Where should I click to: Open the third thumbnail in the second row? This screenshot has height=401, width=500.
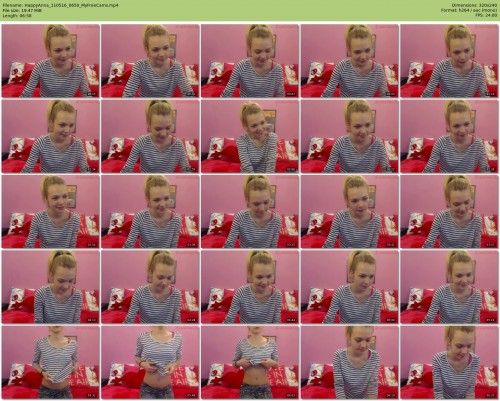coord(250,136)
